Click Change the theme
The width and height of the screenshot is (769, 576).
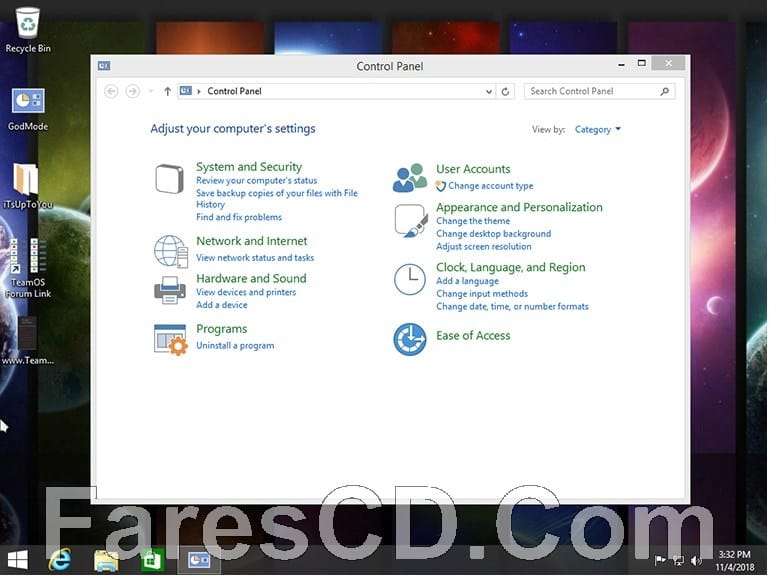point(473,221)
